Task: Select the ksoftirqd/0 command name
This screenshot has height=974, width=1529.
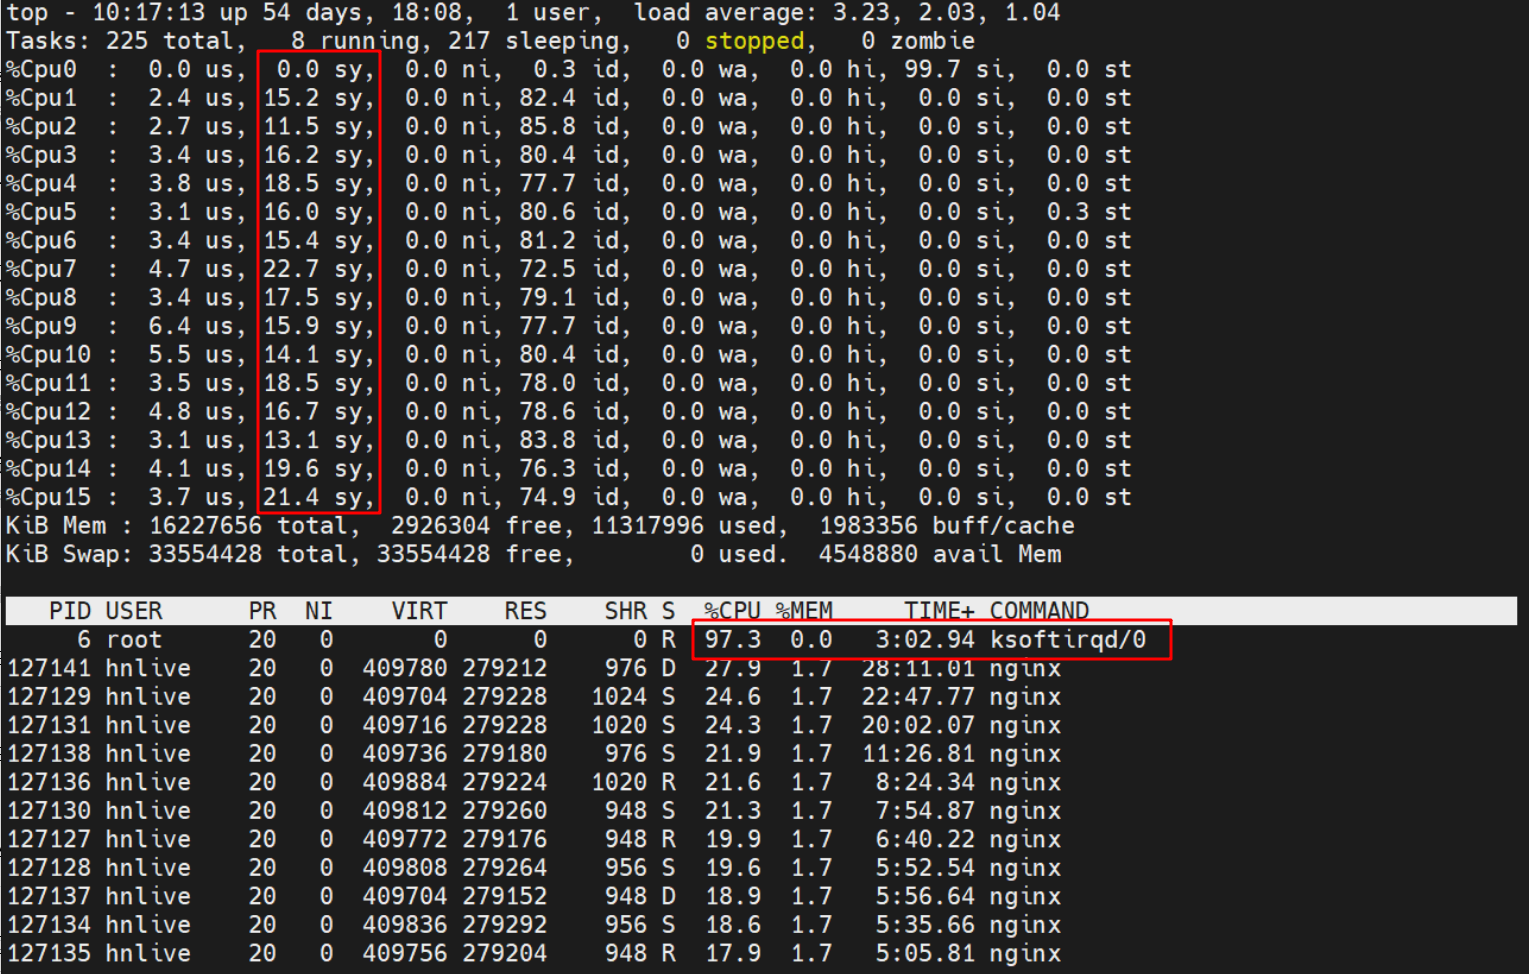Action: click(1068, 640)
